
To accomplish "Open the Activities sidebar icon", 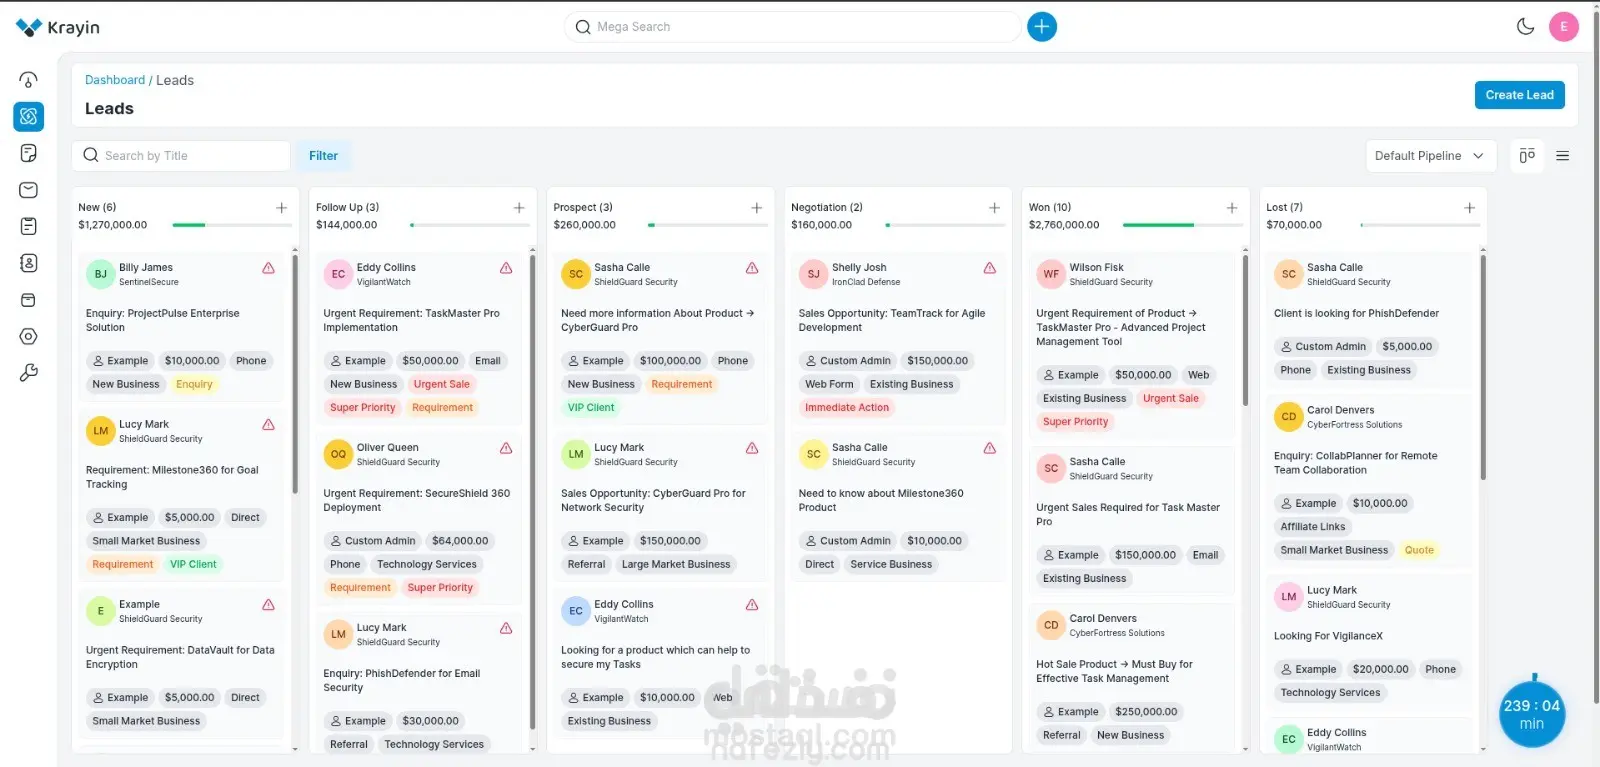I will [x=29, y=226].
